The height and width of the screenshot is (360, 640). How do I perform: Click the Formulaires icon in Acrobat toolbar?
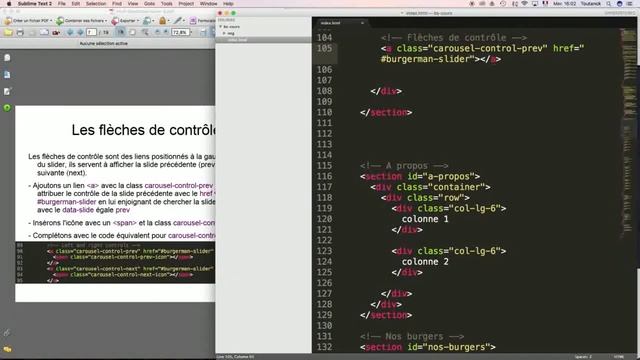tap(193, 20)
